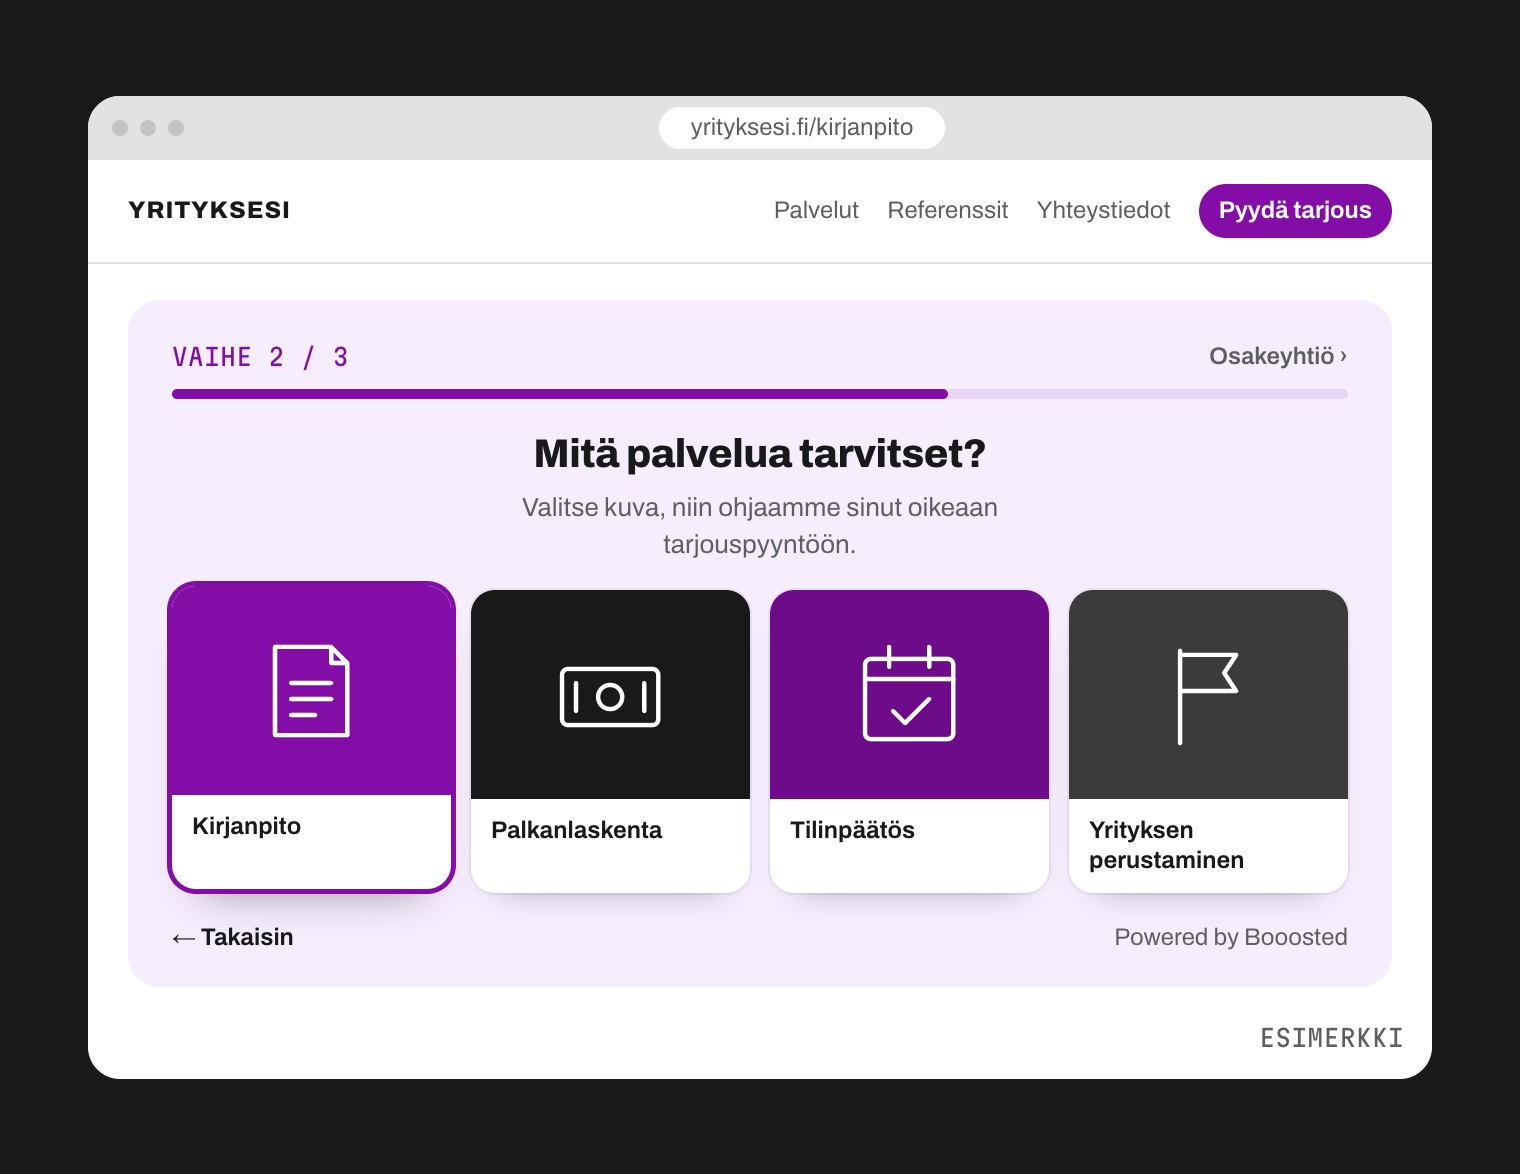Pick the Tilinpäätös label text
The height and width of the screenshot is (1174, 1520).
(x=852, y=830)
